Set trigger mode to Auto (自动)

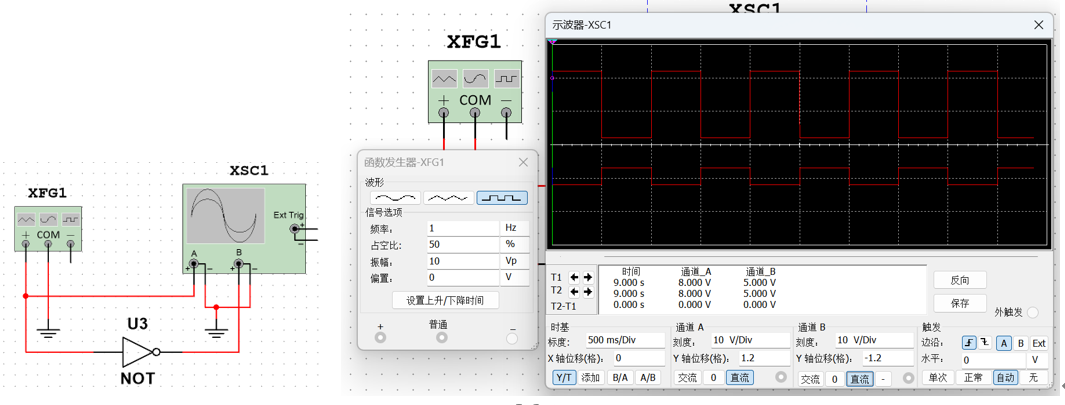point(1005,378)
